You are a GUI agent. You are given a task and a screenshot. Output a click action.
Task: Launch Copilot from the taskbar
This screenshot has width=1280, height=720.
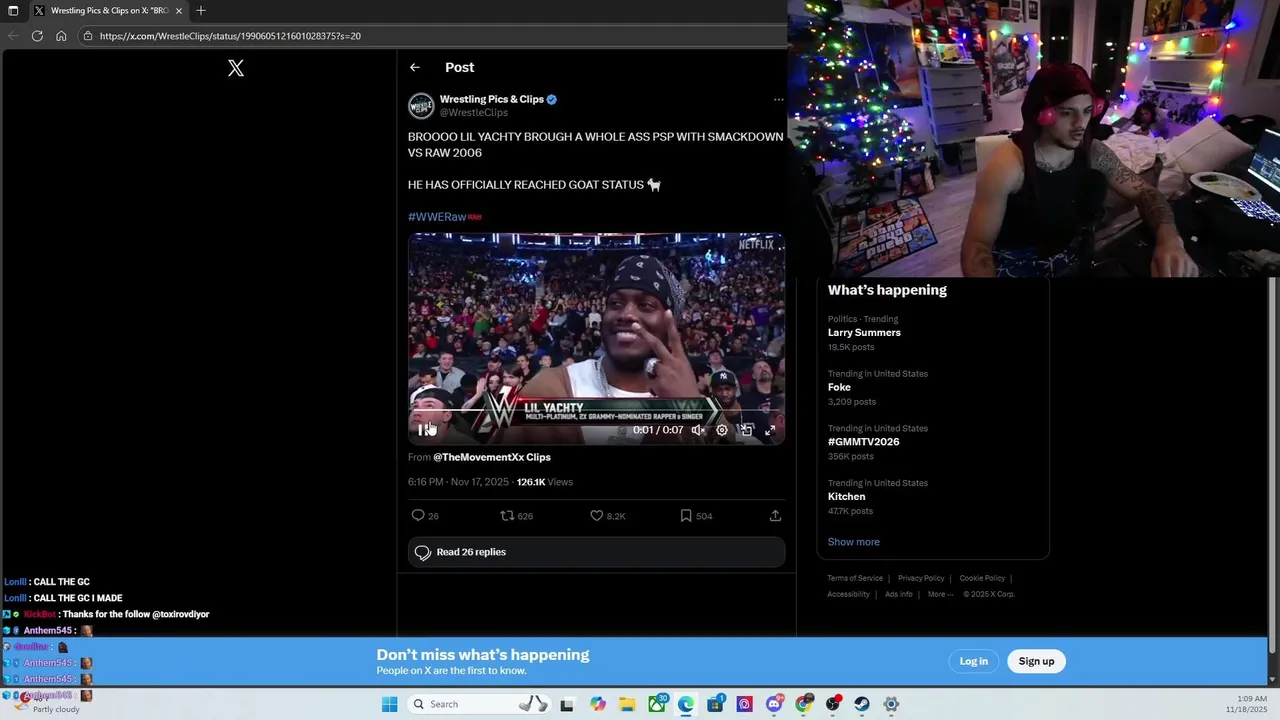pos(598,704)
